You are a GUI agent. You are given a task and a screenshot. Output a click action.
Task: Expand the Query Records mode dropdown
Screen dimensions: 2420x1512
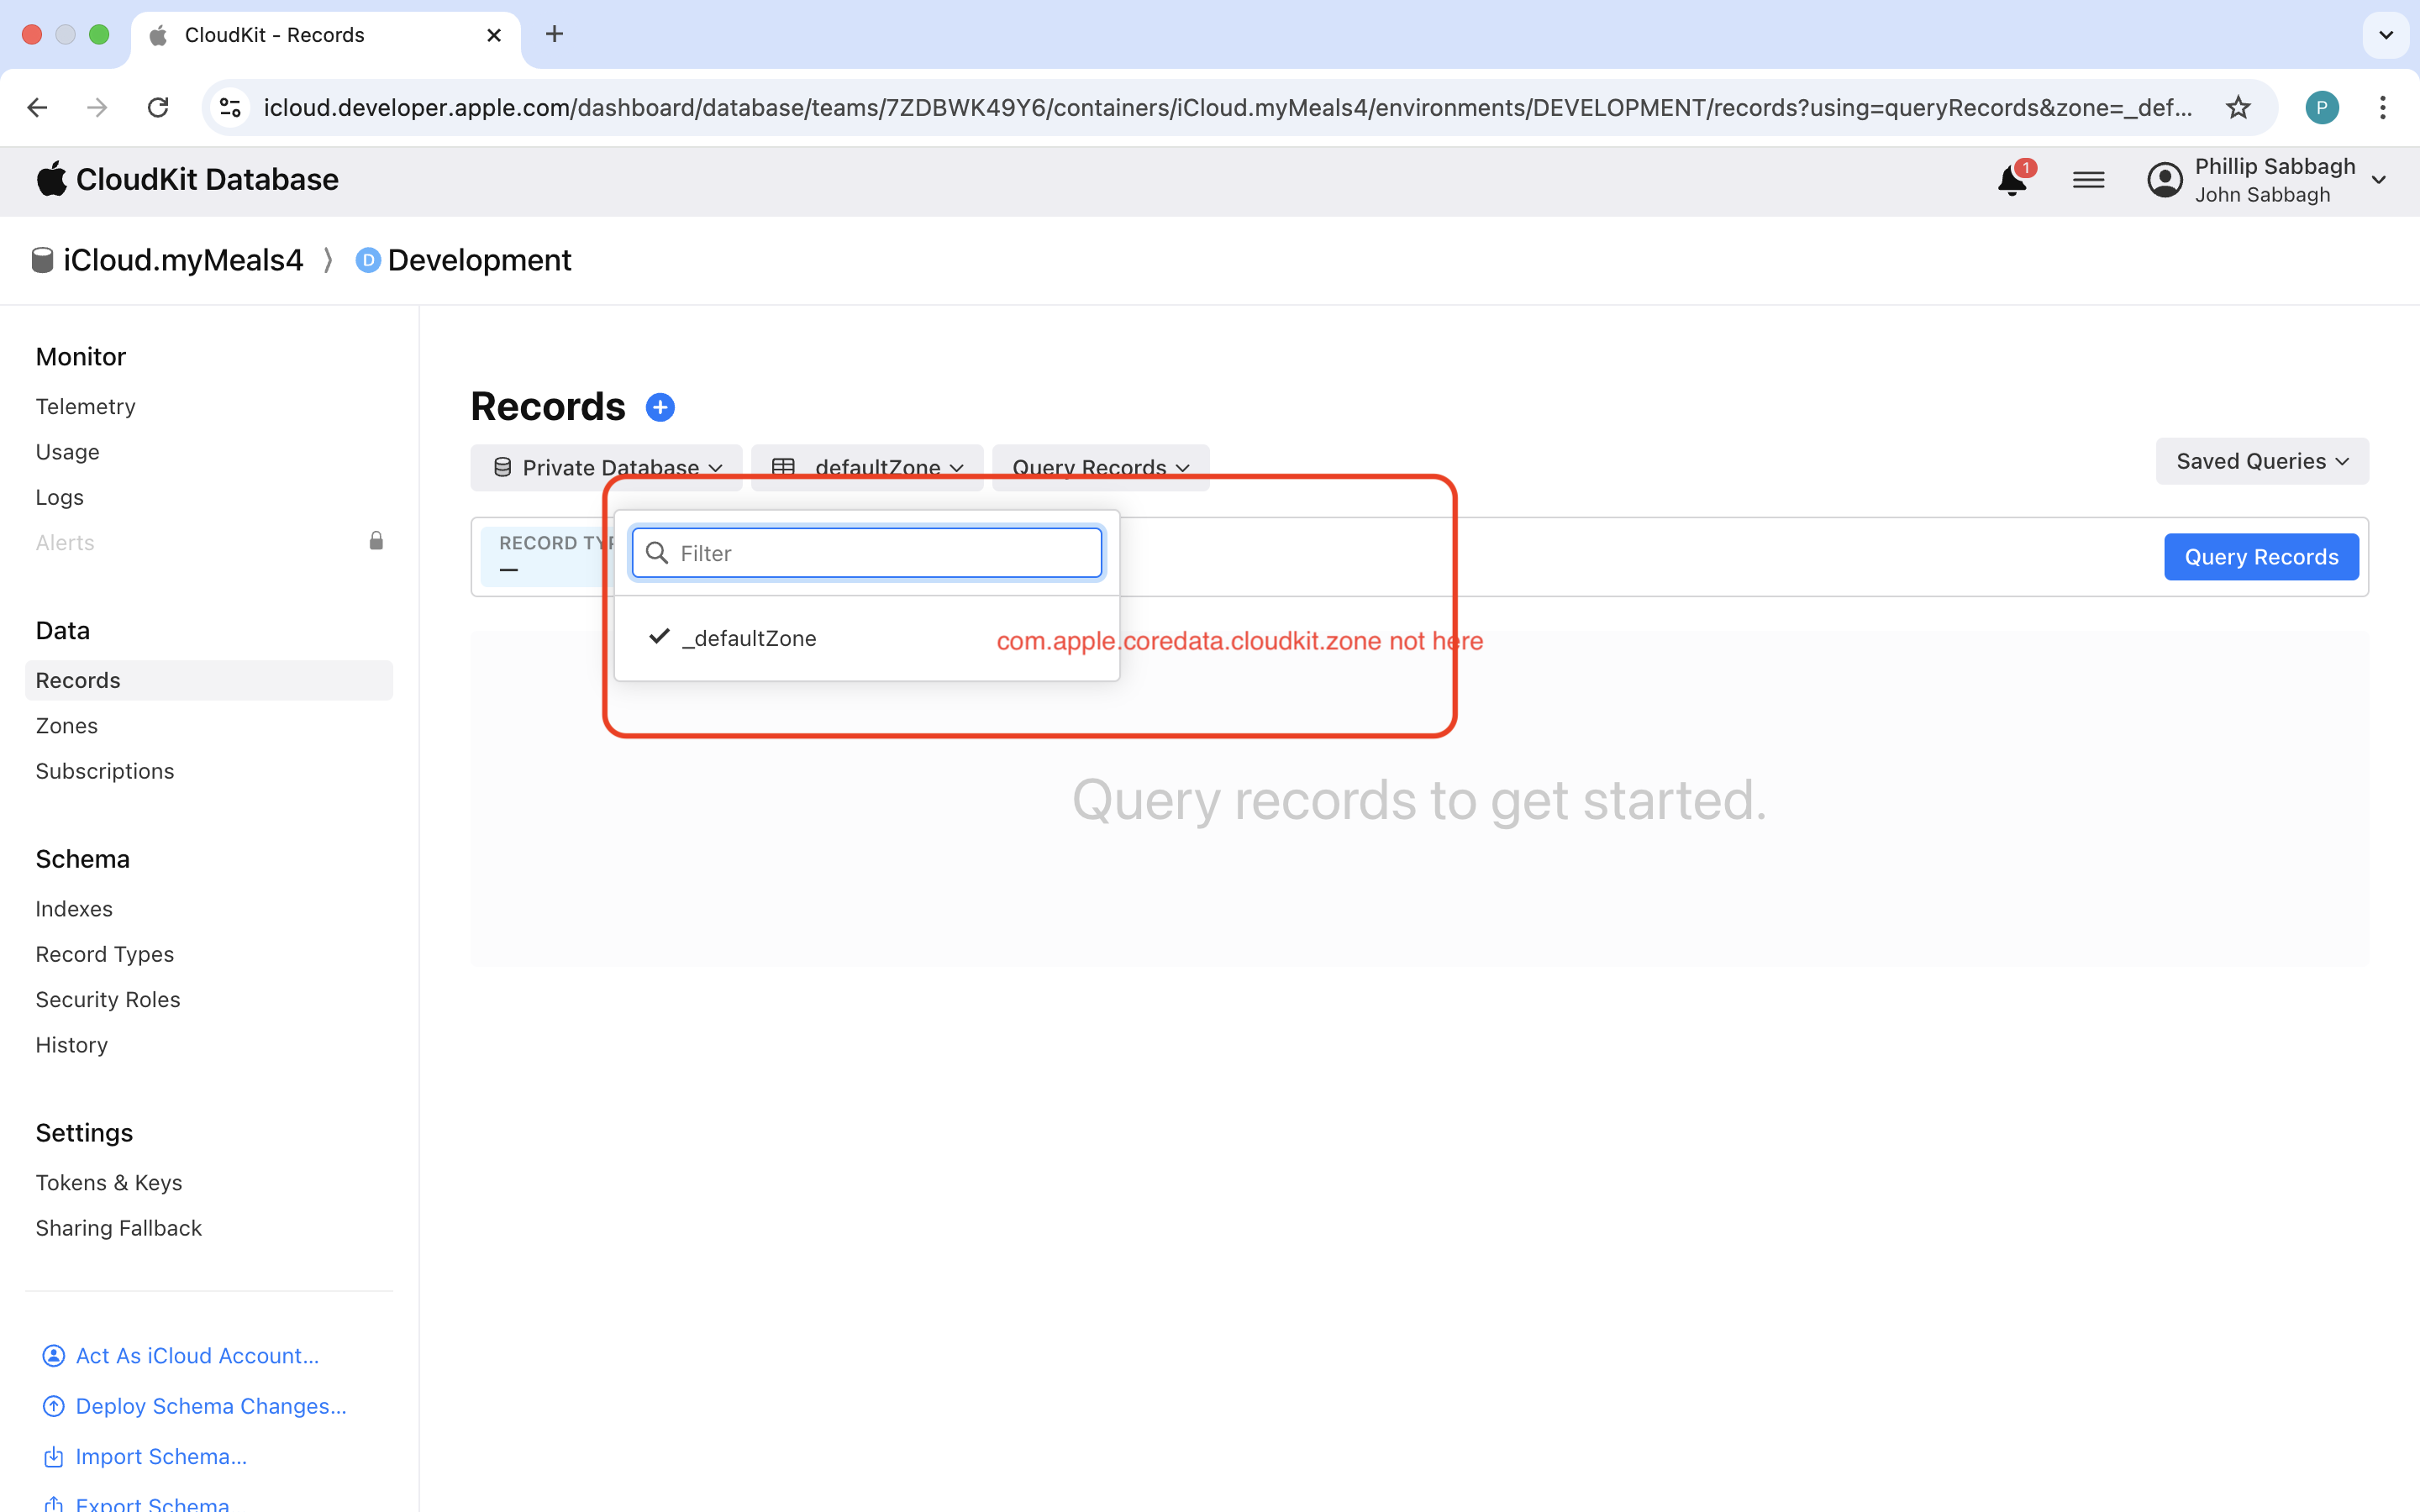(x=1100, y=467)
